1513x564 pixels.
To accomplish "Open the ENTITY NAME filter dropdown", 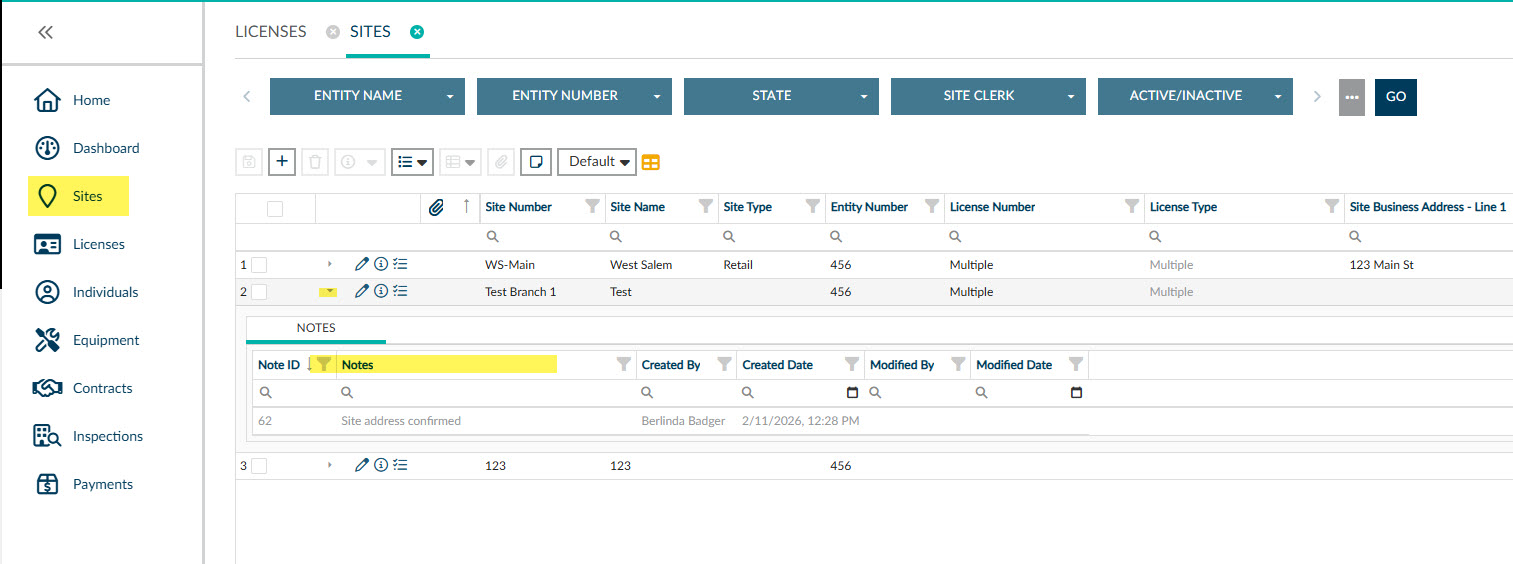I will [x=367, y=96].
